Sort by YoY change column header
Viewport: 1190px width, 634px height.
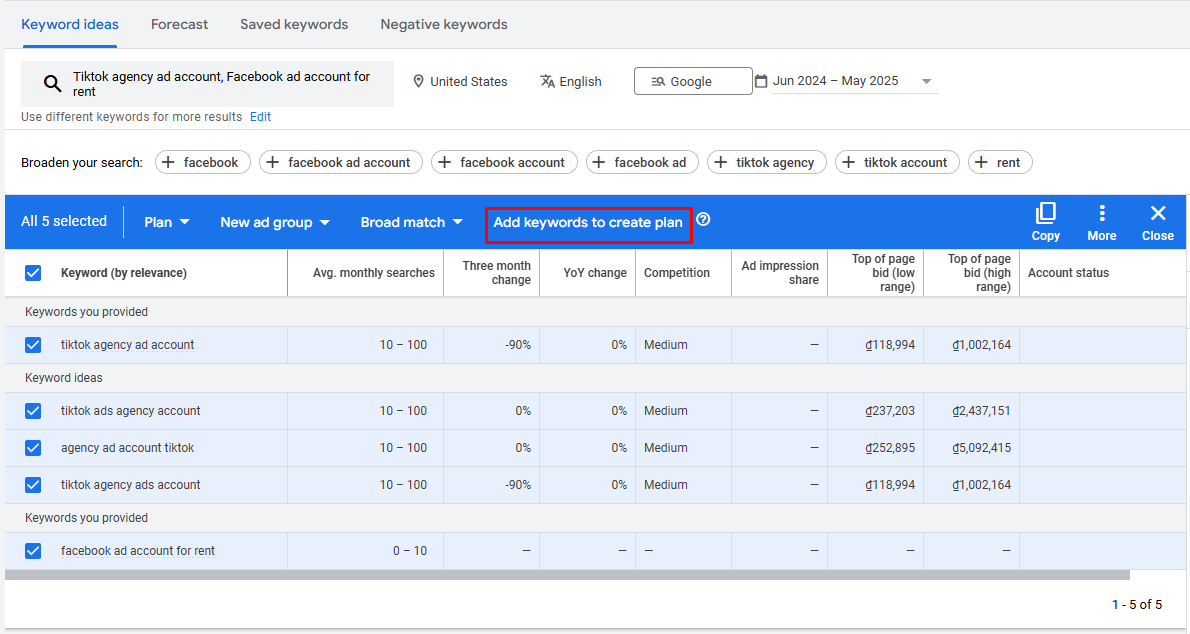click(x=595, y=273)
